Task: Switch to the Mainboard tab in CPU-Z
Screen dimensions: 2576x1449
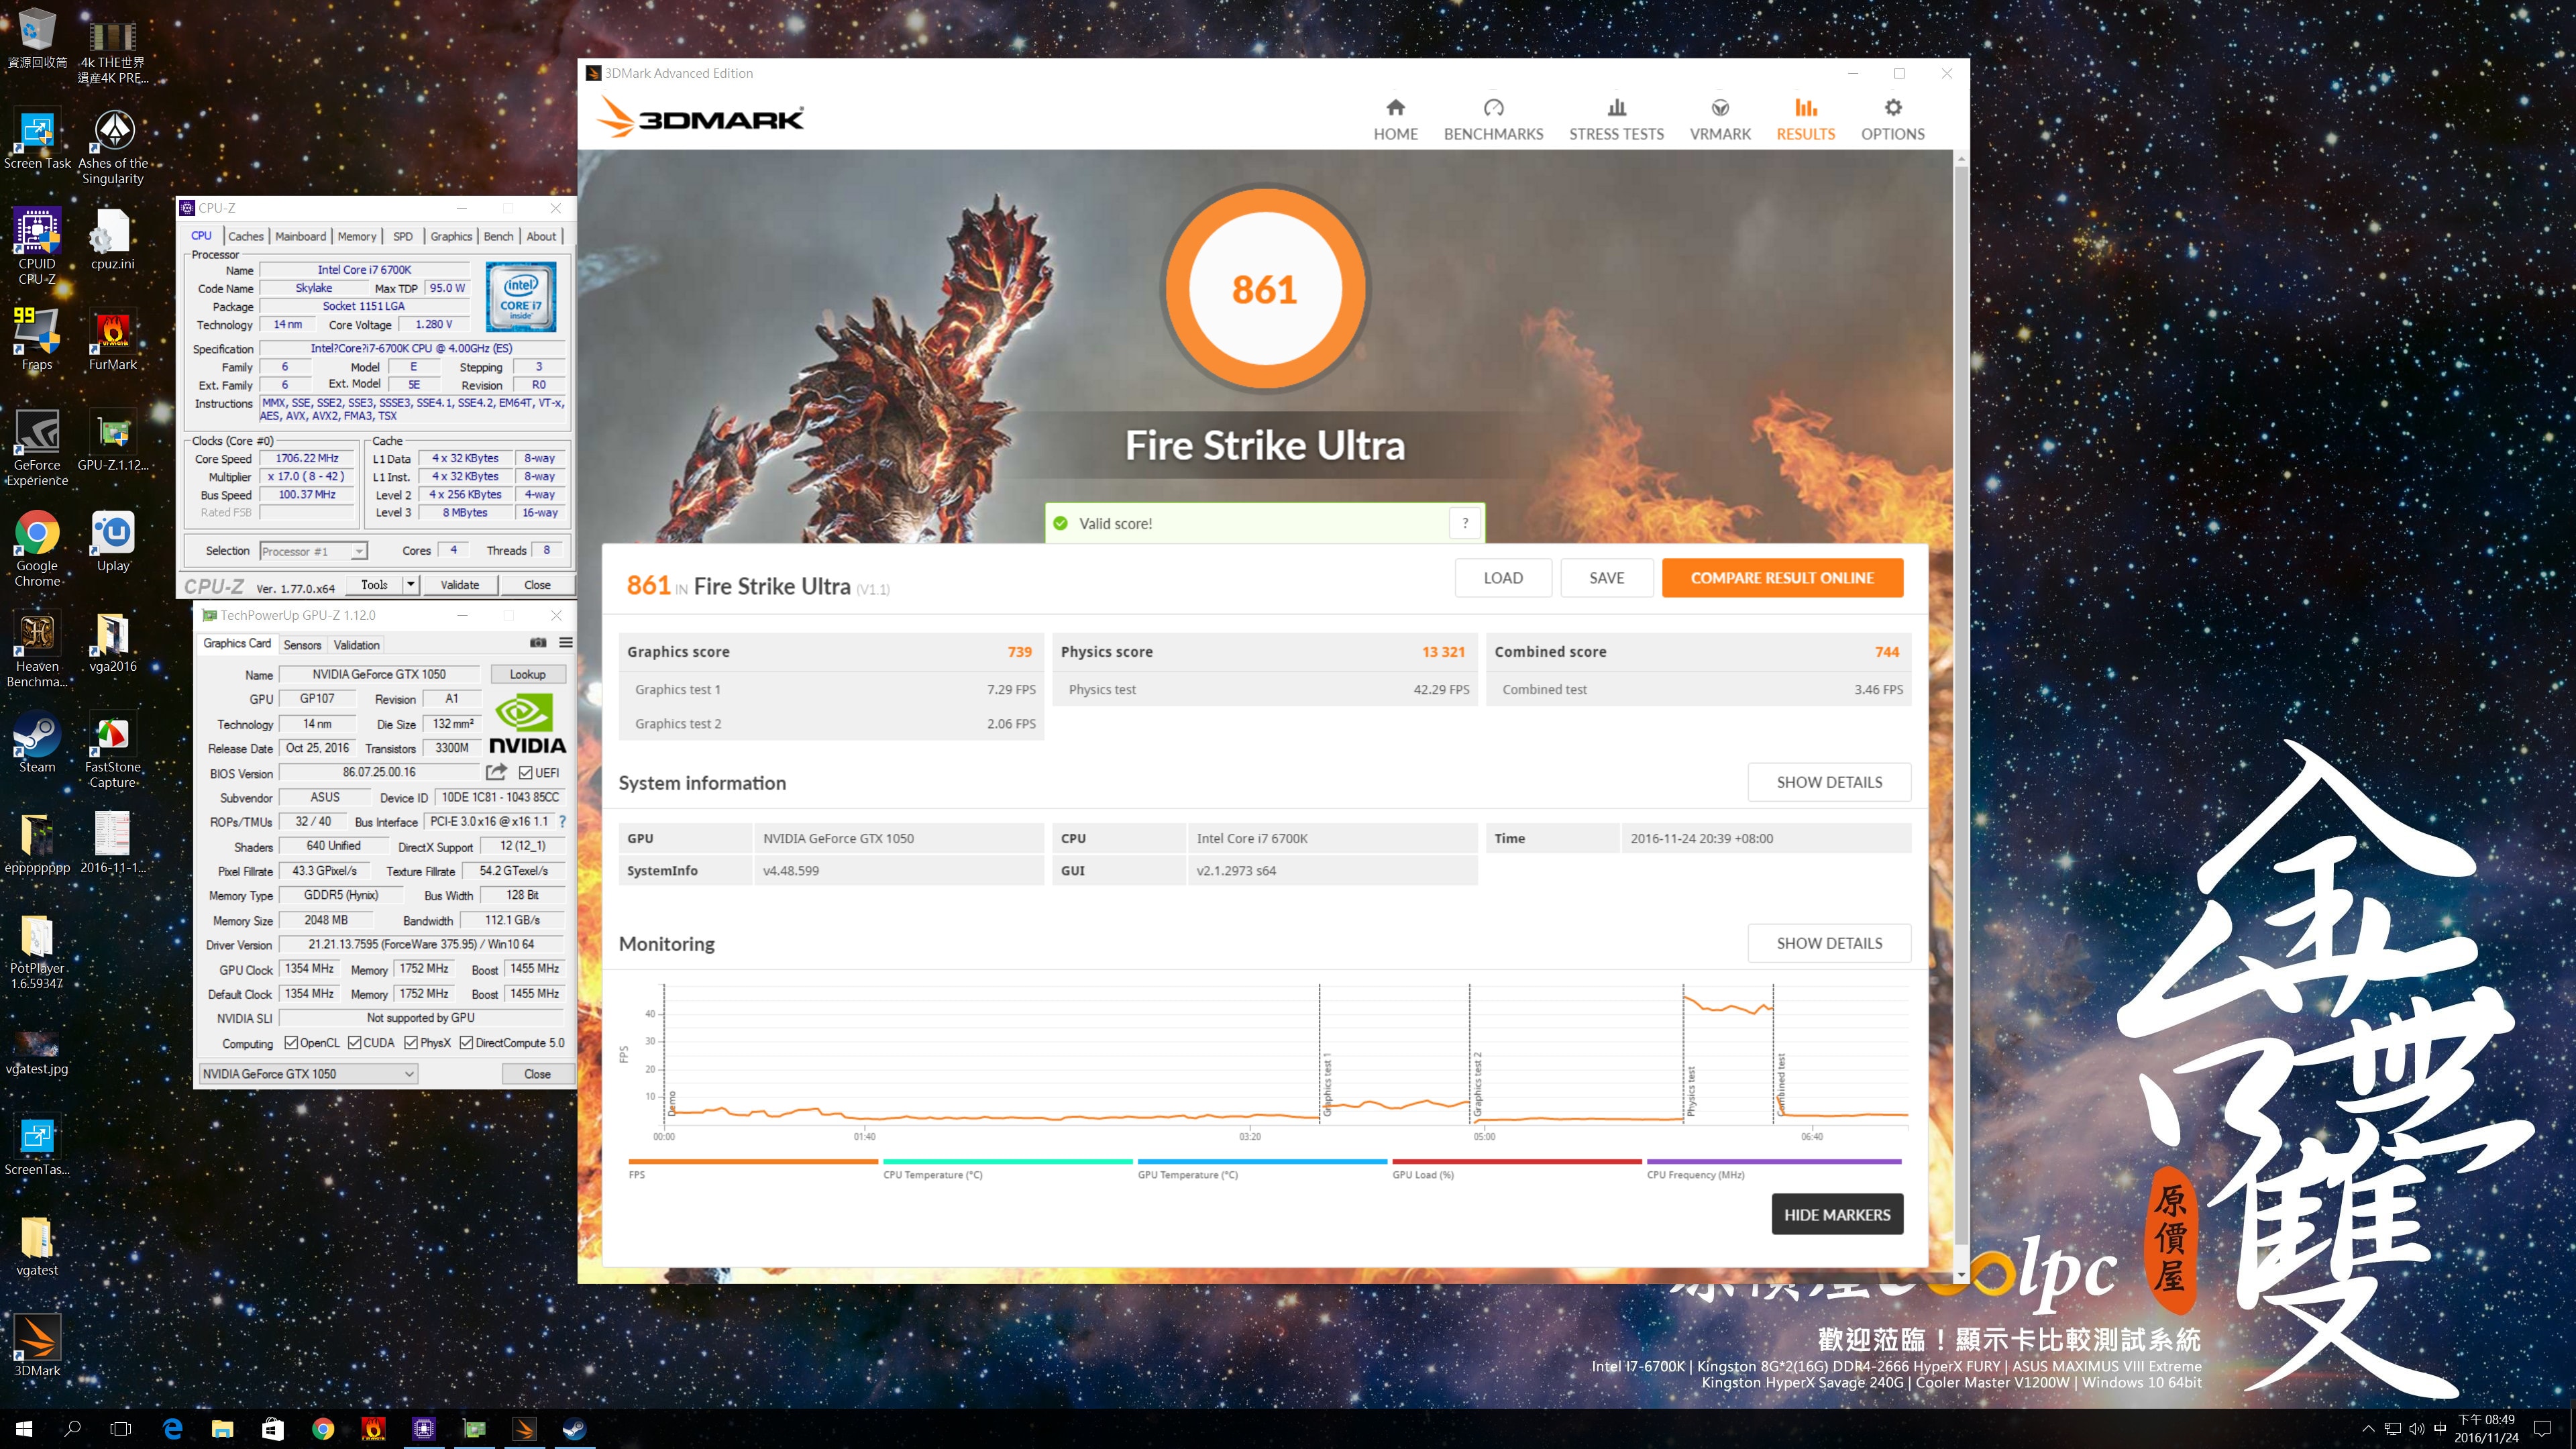Action: [x=300, y=236]
